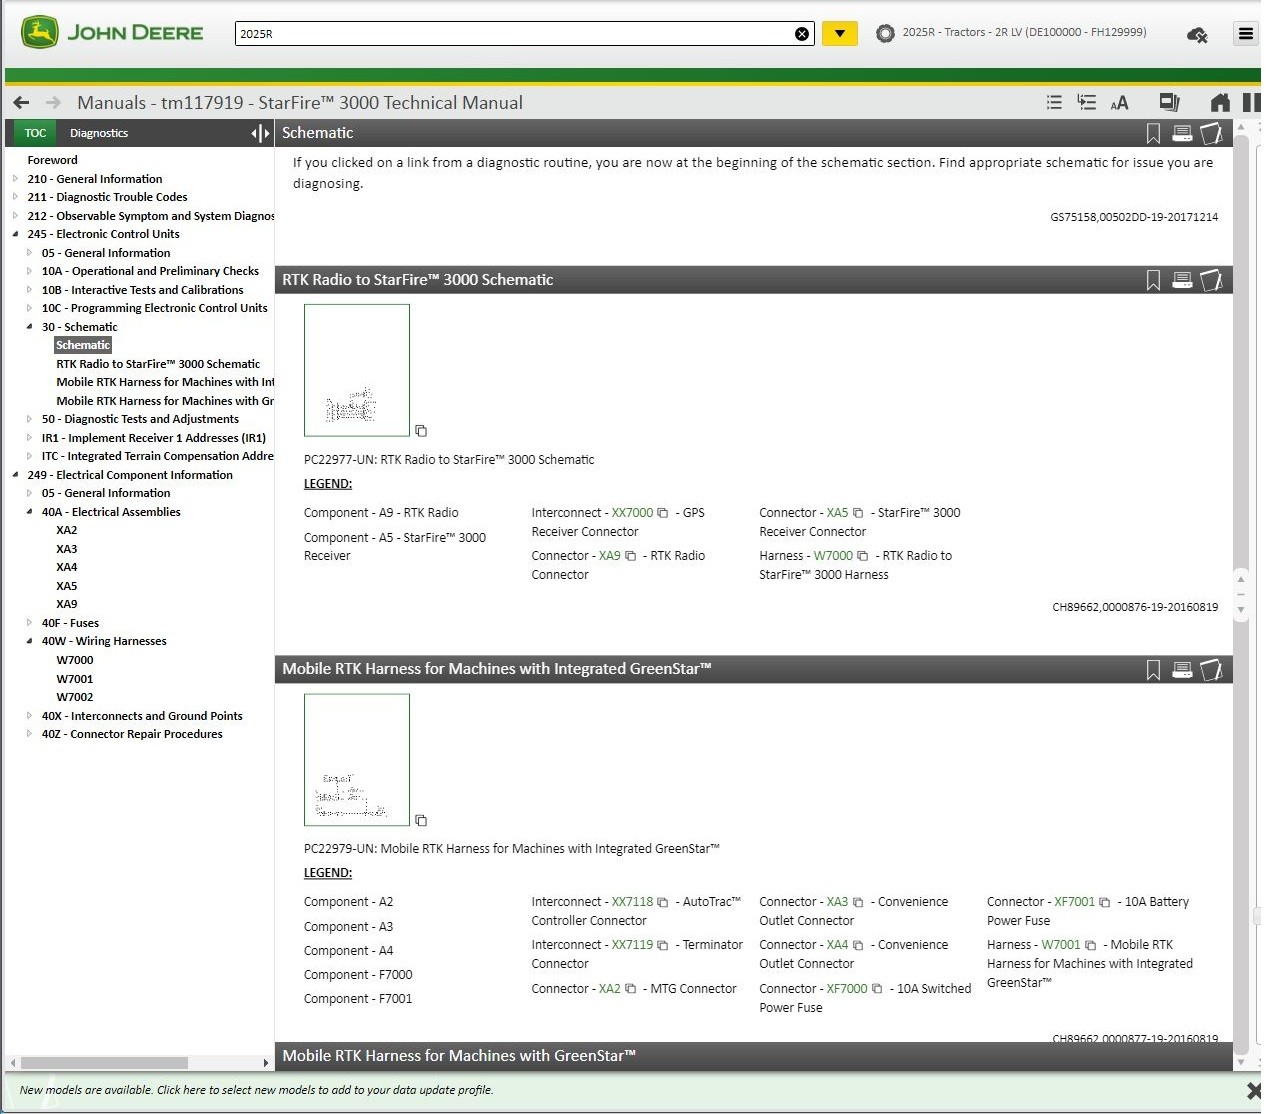The width and height of the screenshot is (1269, 1114).
Task: Open the font size (AA) tool
Action: [1119, 103]
